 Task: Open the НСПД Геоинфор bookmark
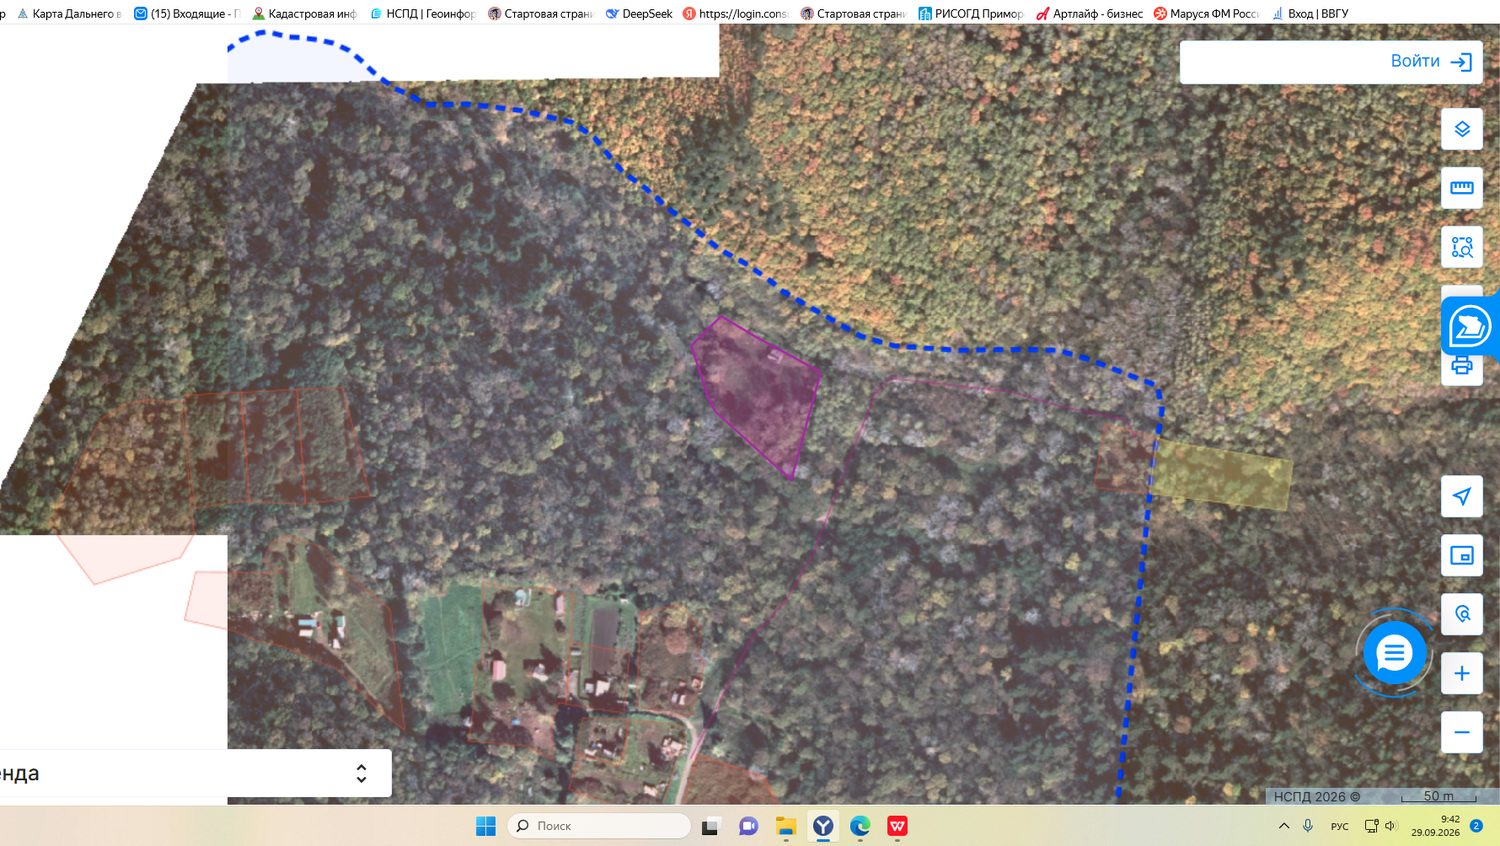tap(422, 13)
